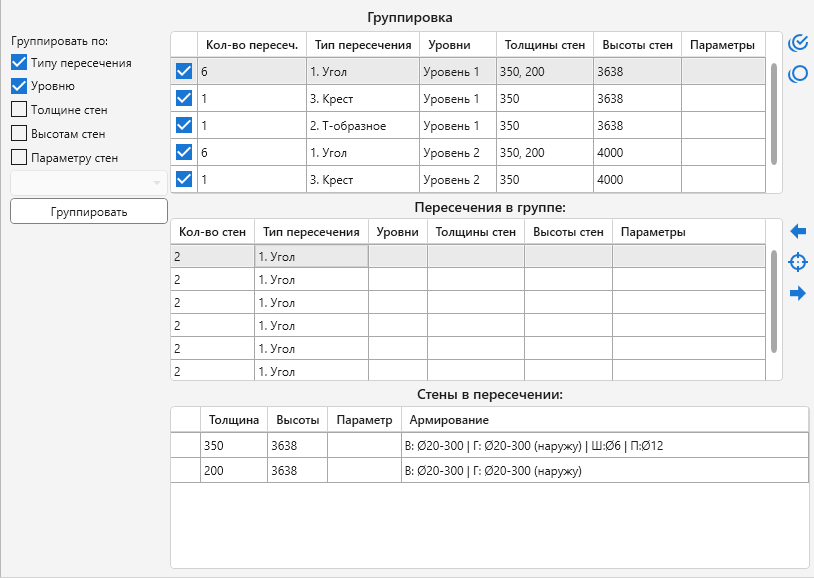Click the 'Армирование' column header
This screenshot has width=814, height=578.
(x=446, y=419)
